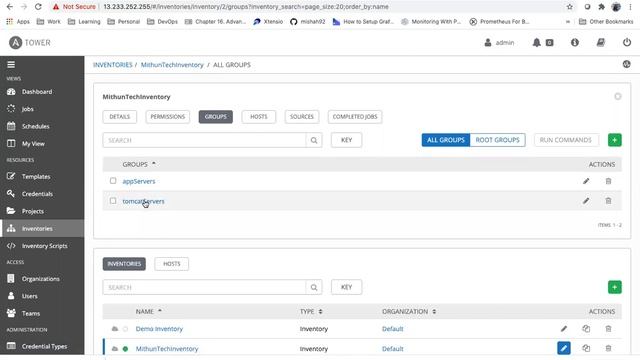
Task: Switch to ROOT GROUPS toggle
Action: pyautogui.click(x=498, y=140)
